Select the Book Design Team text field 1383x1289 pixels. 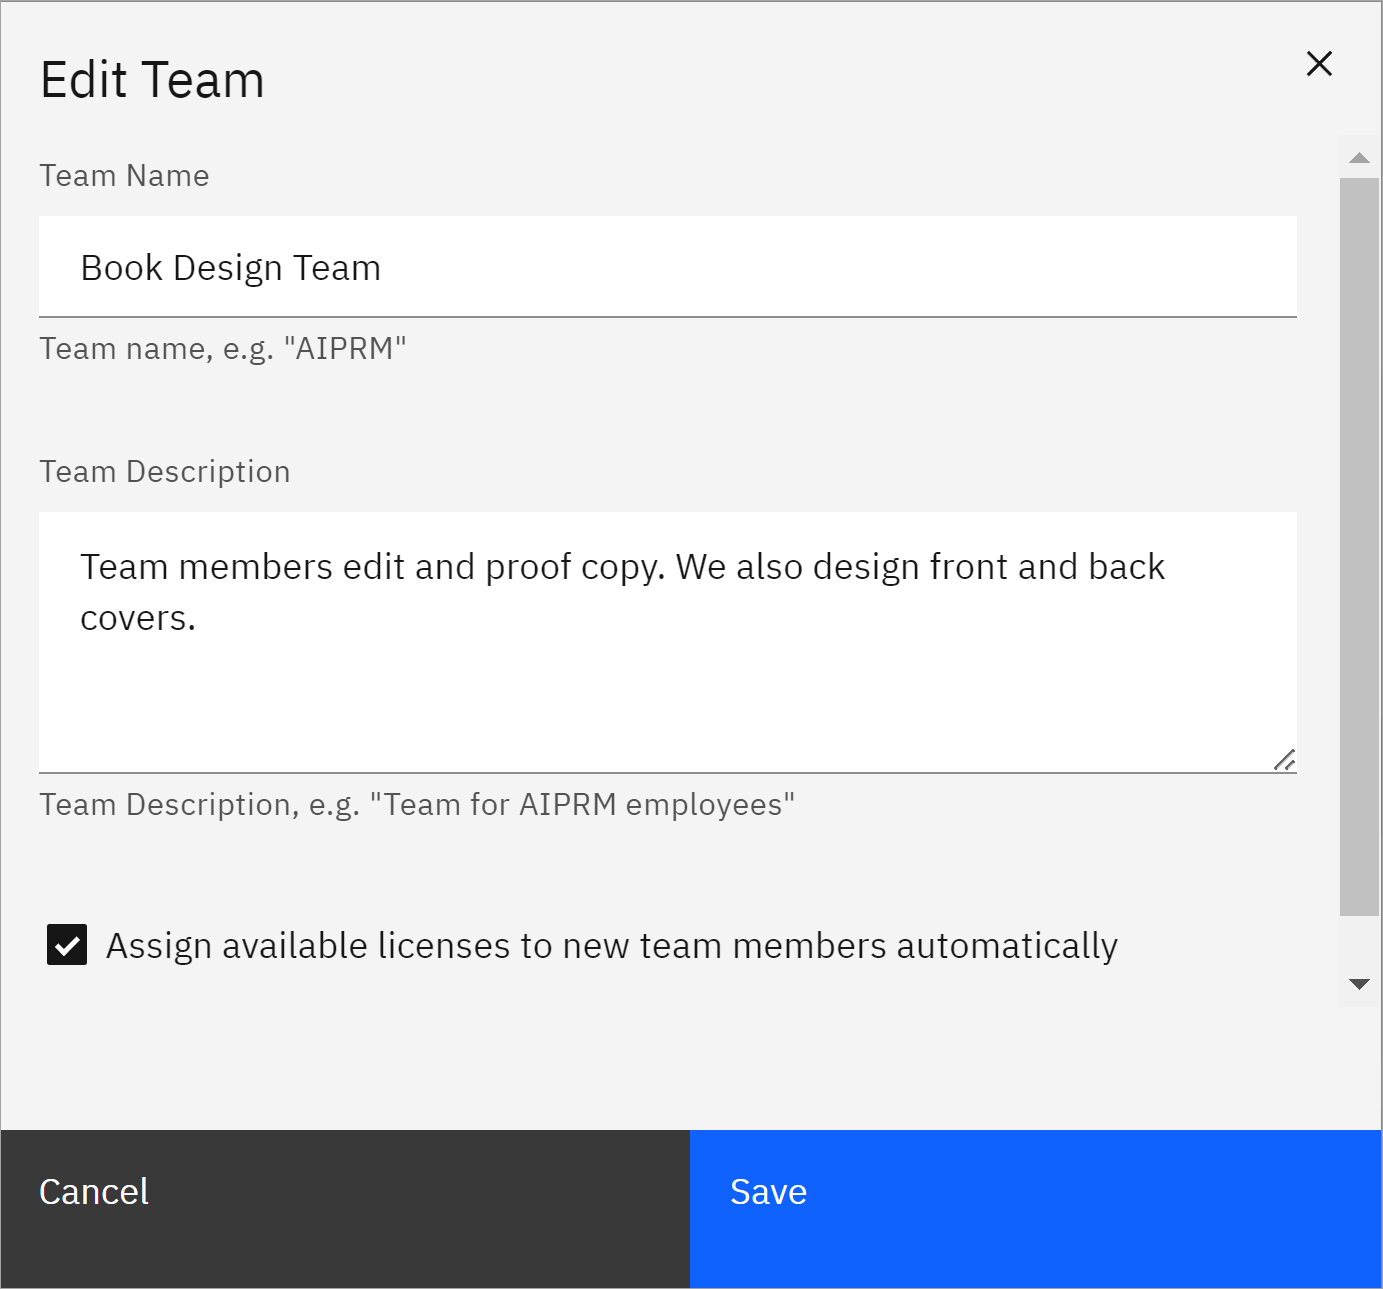point(667,266)
